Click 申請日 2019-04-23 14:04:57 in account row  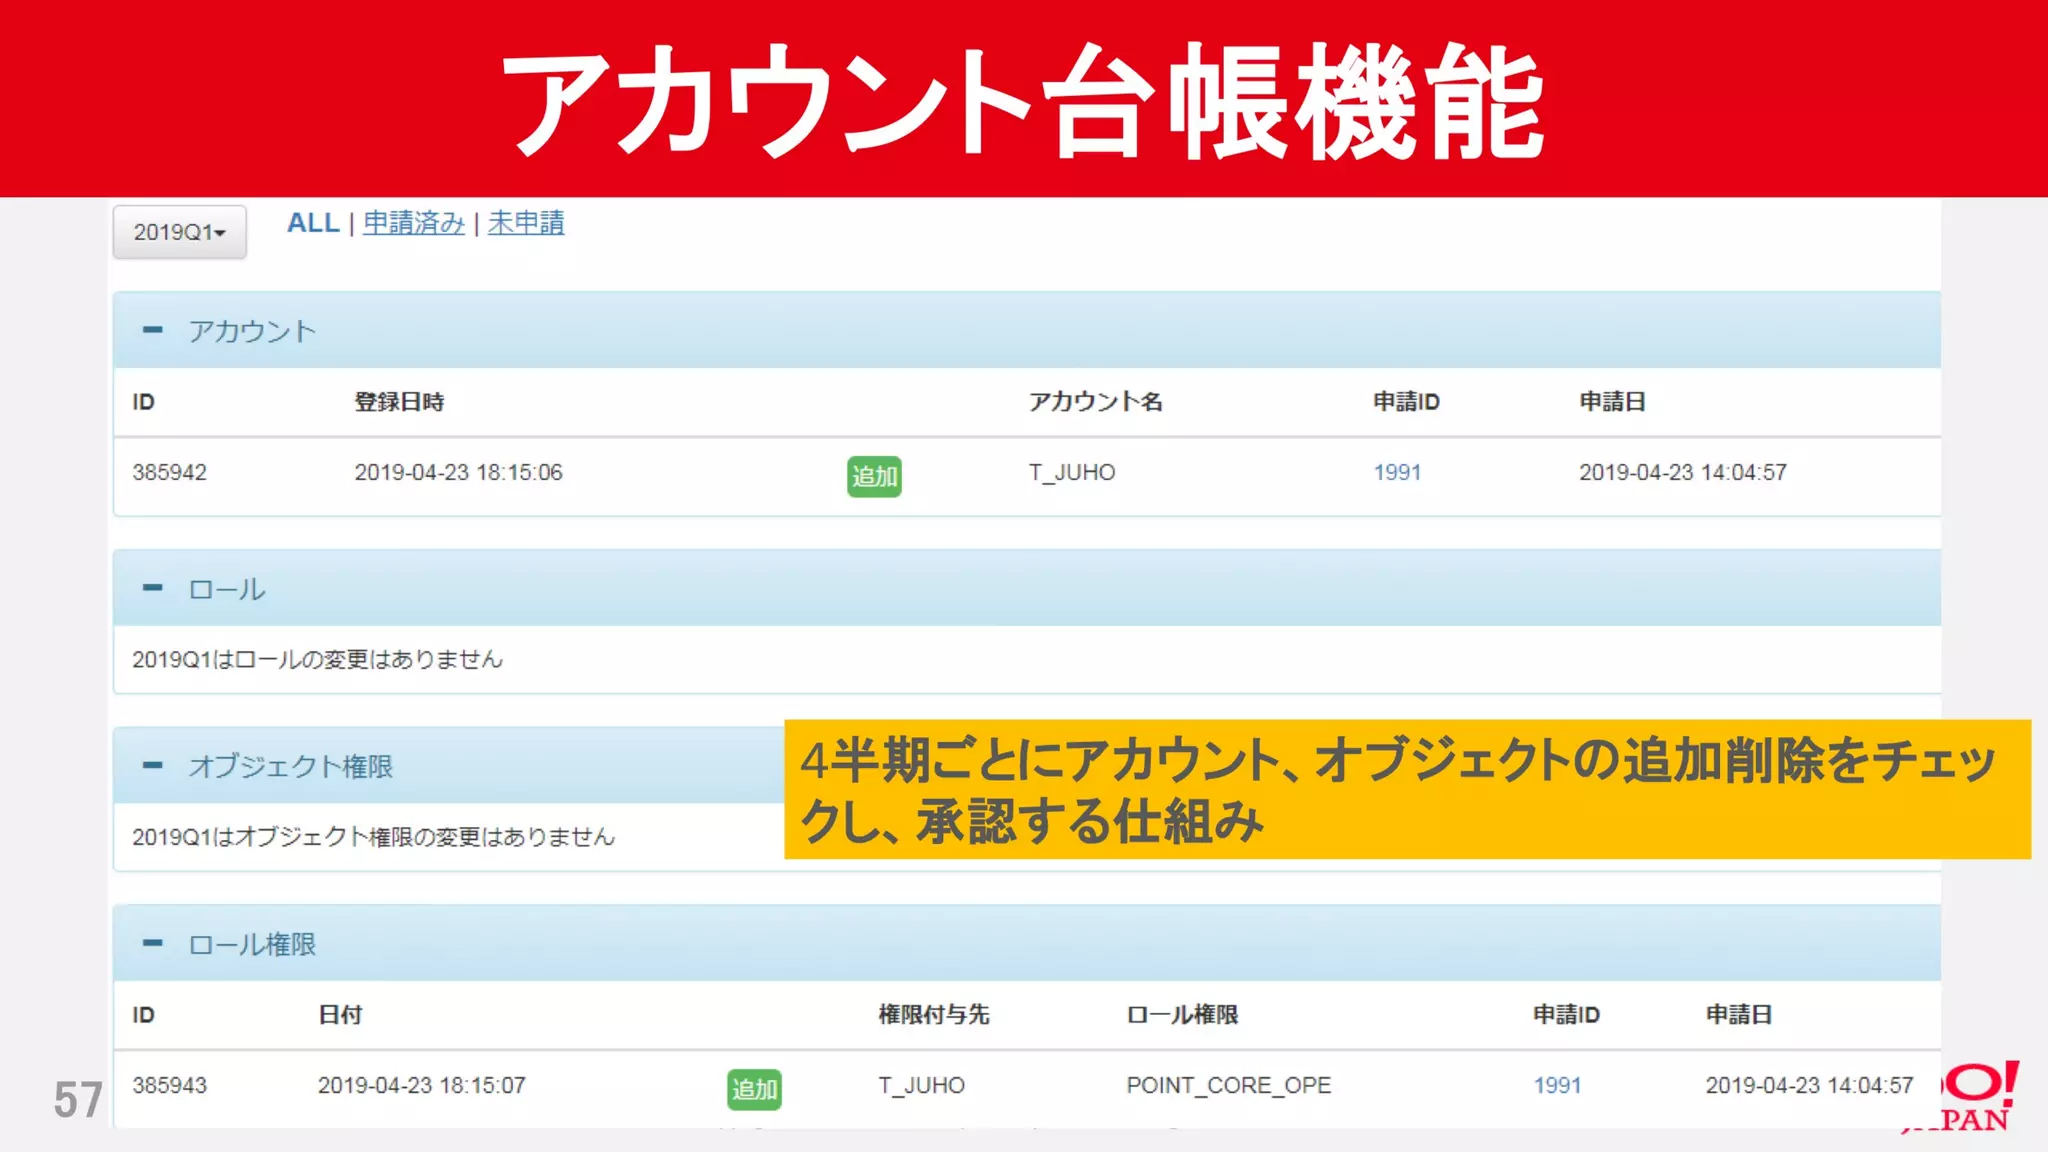tap(1682, 472)
